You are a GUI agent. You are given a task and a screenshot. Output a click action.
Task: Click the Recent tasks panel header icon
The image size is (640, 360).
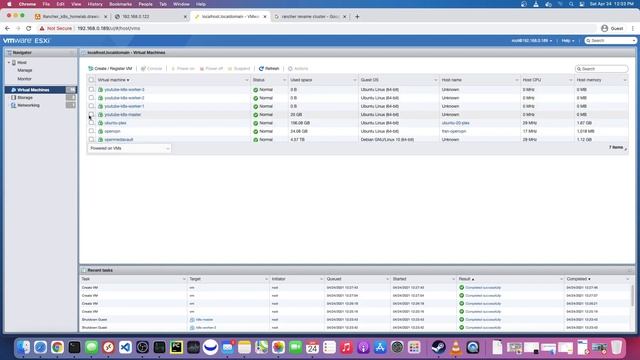click(84, 270)
